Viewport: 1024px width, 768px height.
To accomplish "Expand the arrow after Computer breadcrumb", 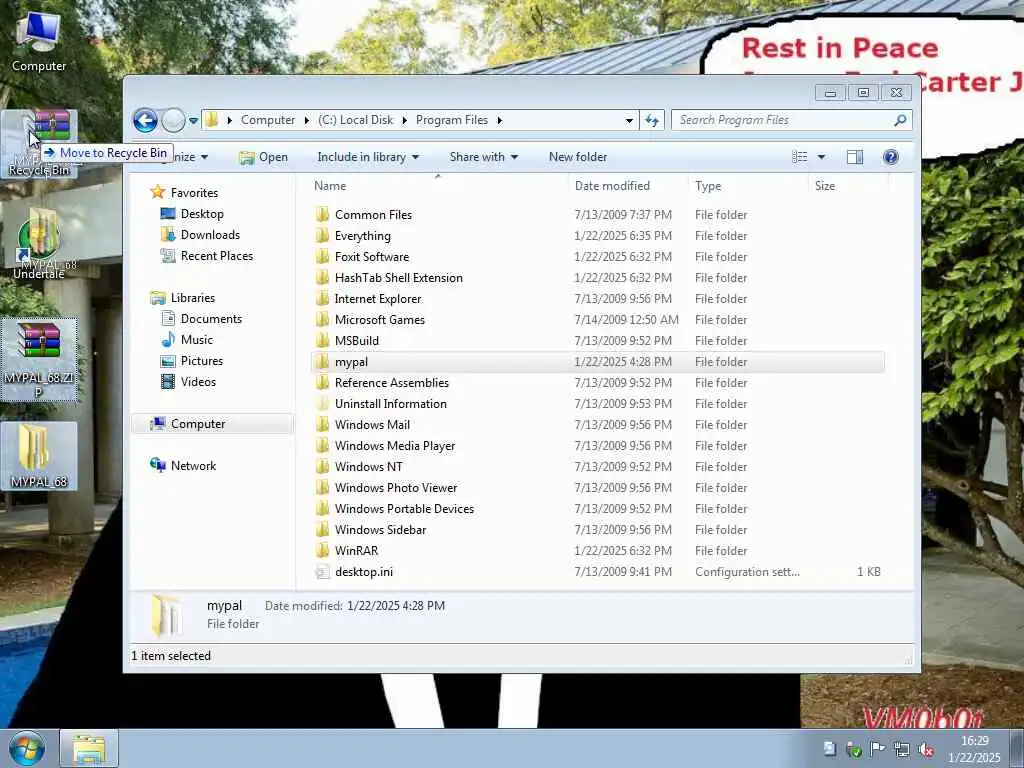I will (x=306, y=121).
